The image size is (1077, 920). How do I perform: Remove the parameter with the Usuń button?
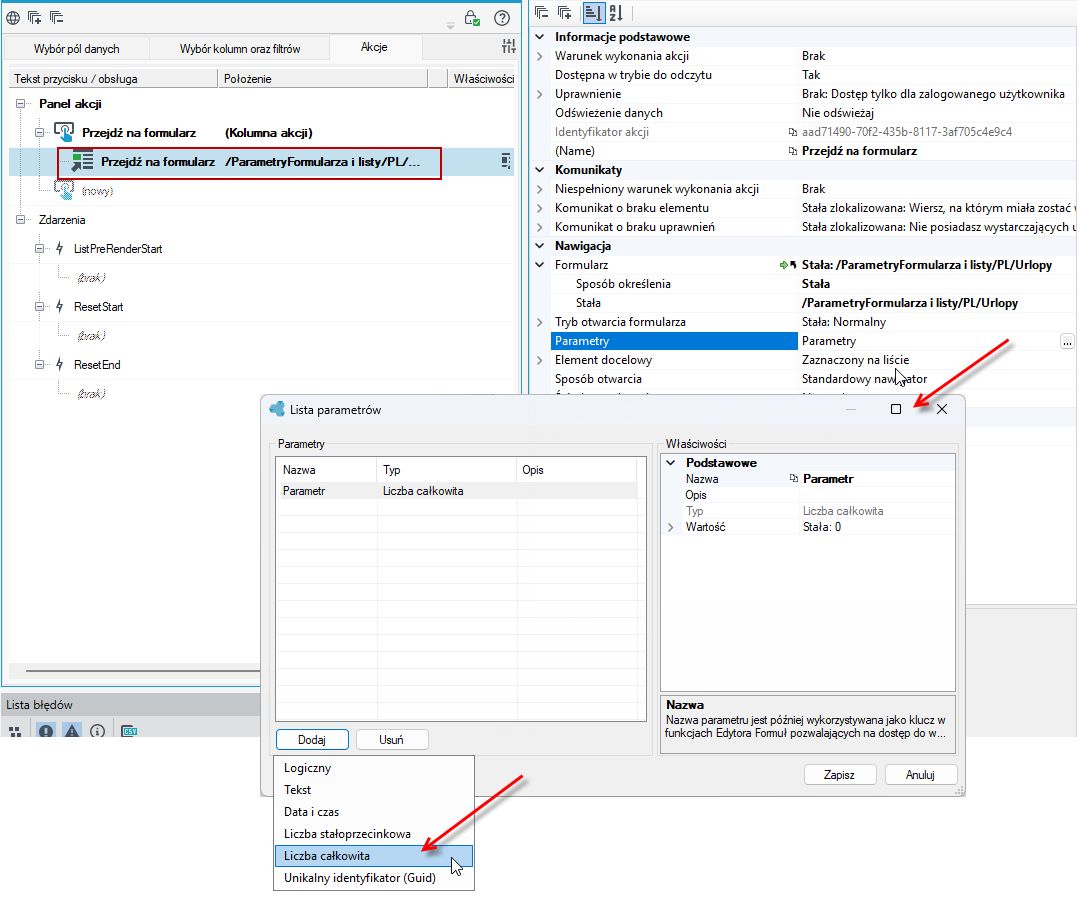(x=392, y=739)
